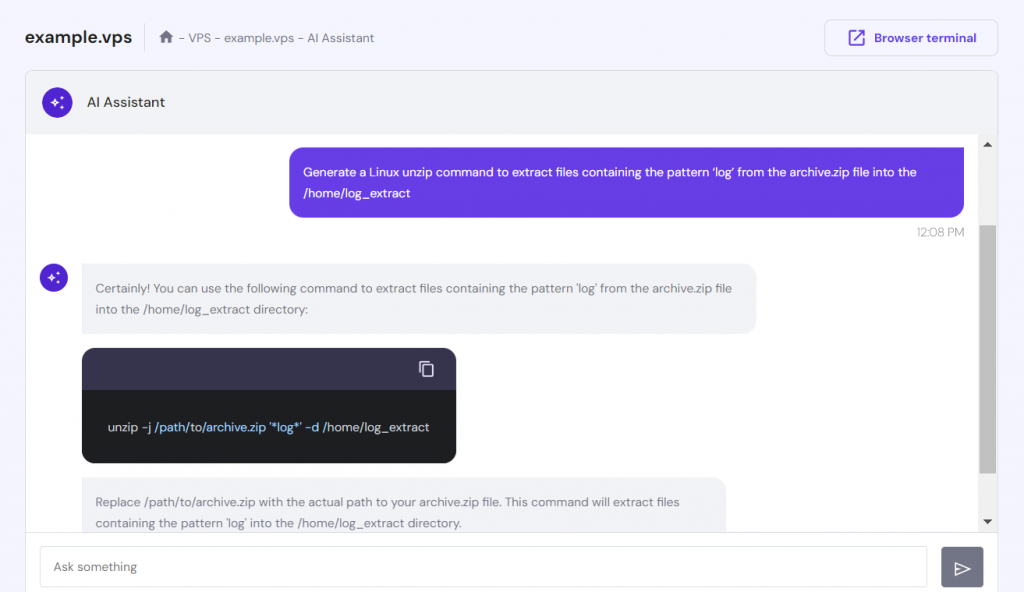Copy the unzip command code
This screenshot has height=592, width=1024.
click(426, 369)
